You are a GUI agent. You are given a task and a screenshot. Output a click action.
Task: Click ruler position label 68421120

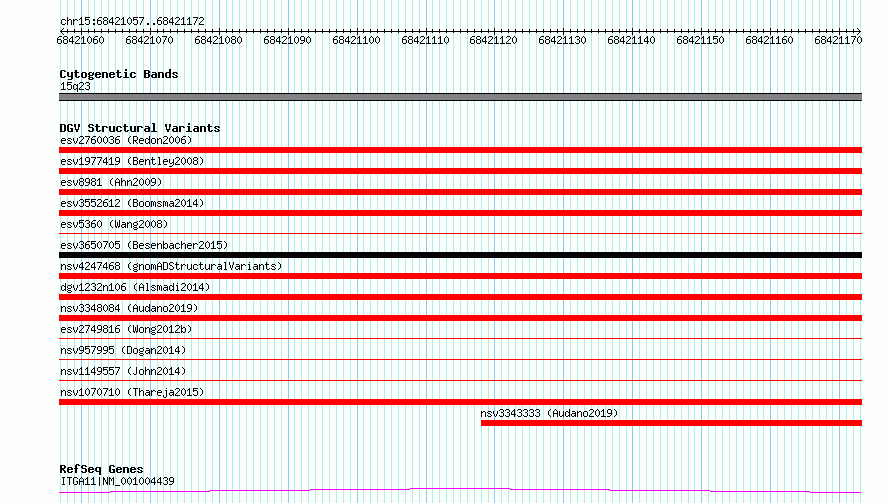tap(493, 40)
